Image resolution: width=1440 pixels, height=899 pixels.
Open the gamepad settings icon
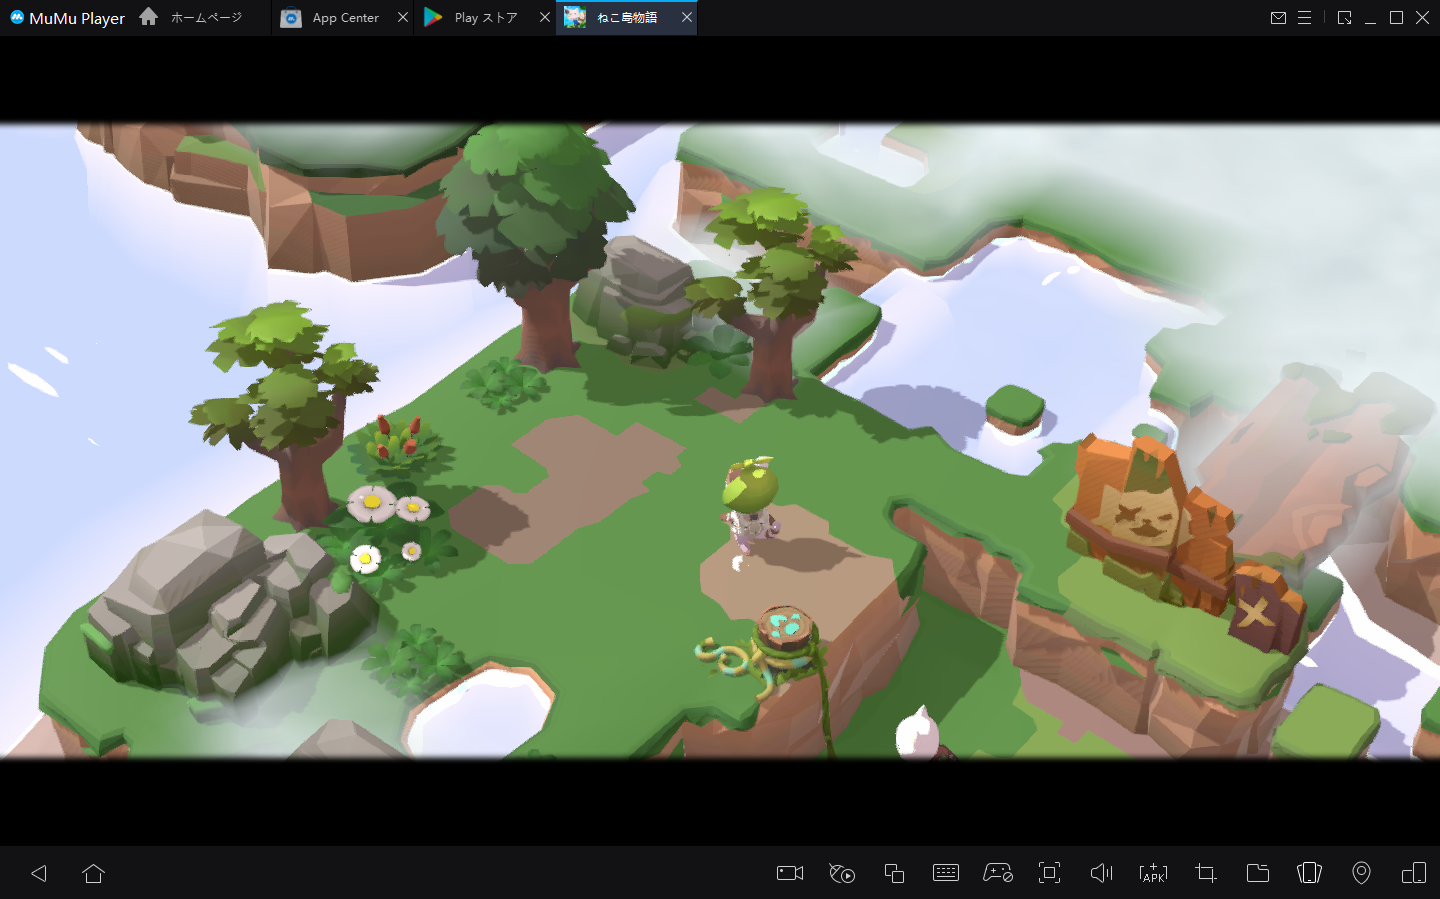(x=998, y=873)
